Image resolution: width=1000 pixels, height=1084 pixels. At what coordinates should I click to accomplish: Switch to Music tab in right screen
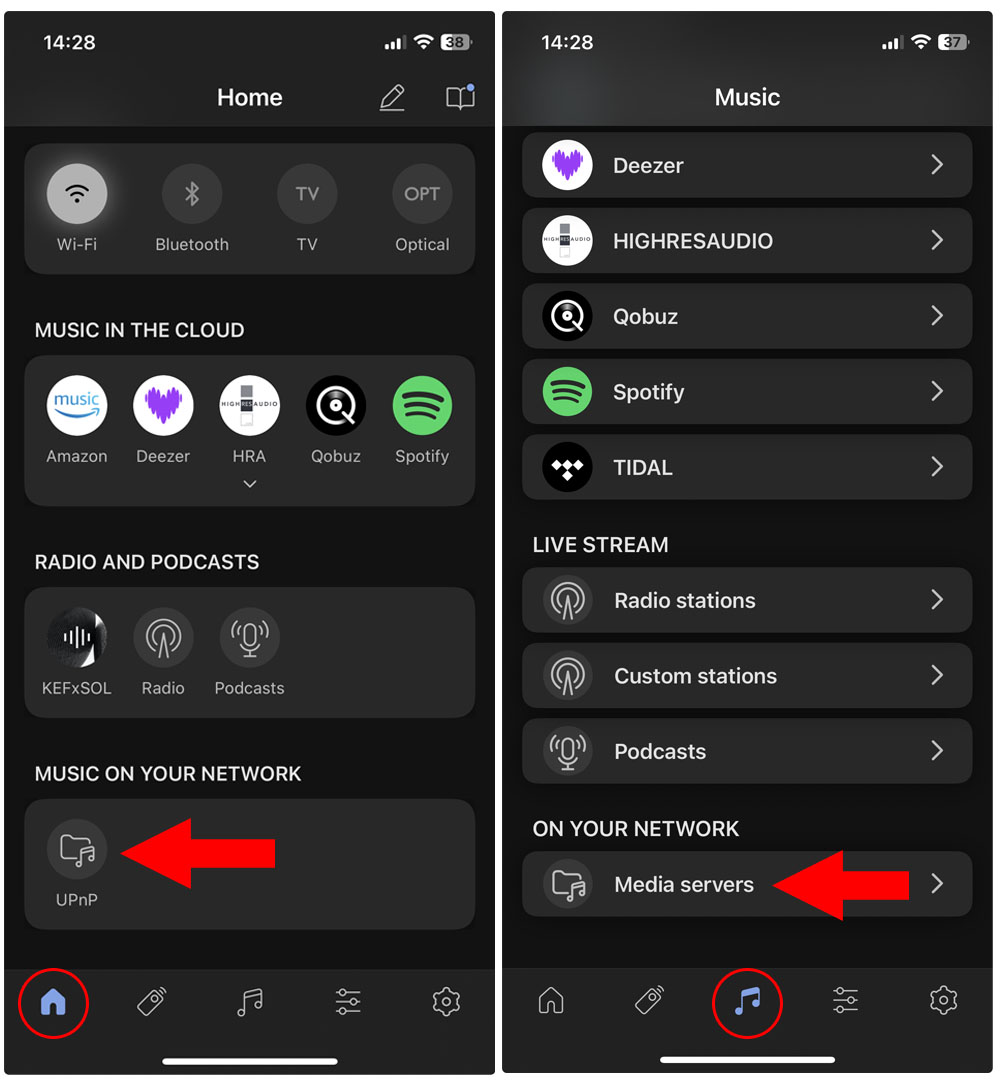[747, 1002]
